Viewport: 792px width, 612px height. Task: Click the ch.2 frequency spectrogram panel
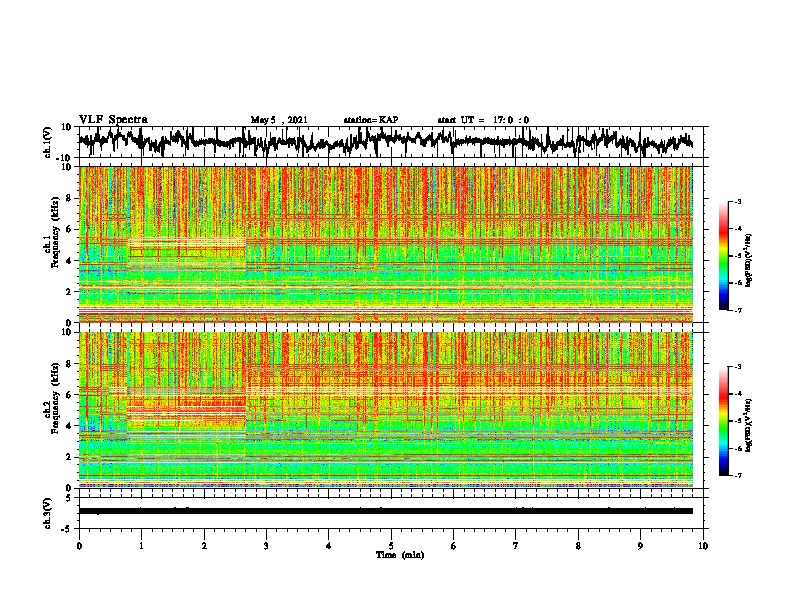(386, 410)
